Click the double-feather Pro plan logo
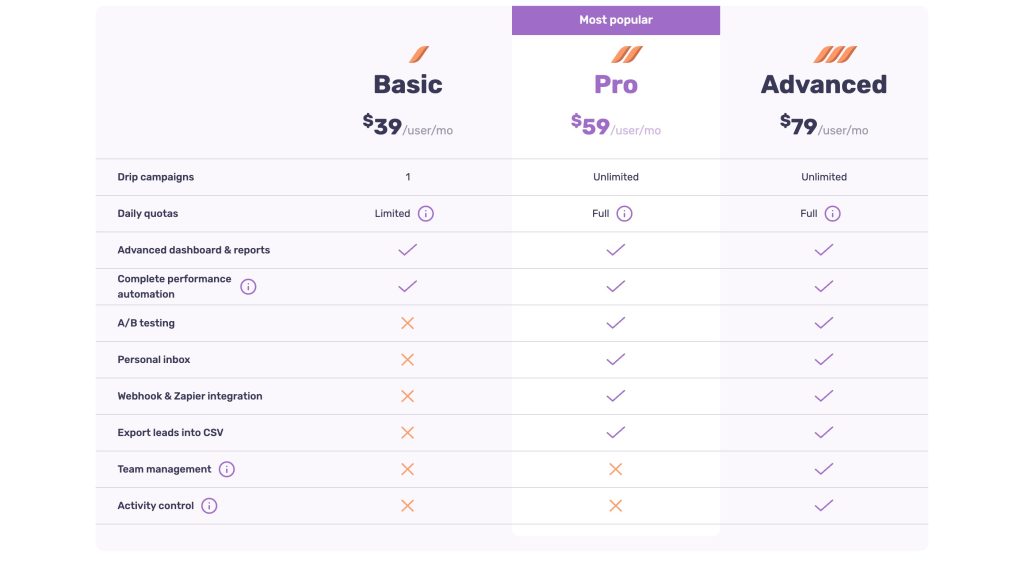The width and height of the screenshot is (1024, 569). click(x=627, y=54)
